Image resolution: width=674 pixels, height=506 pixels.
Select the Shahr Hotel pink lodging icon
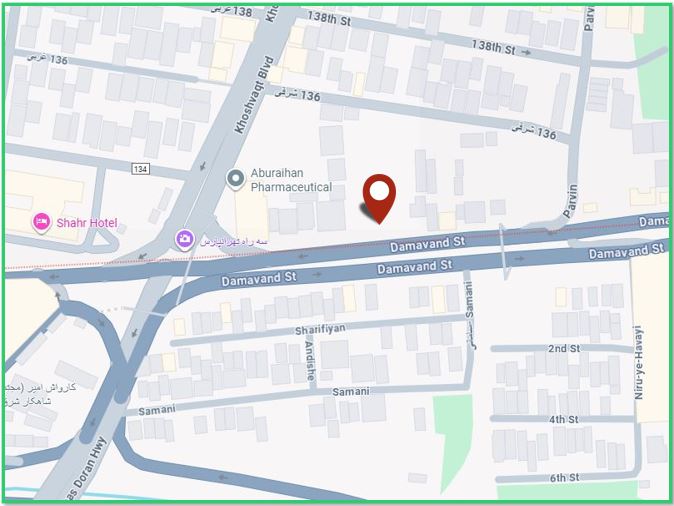click(x=41, y=223)
